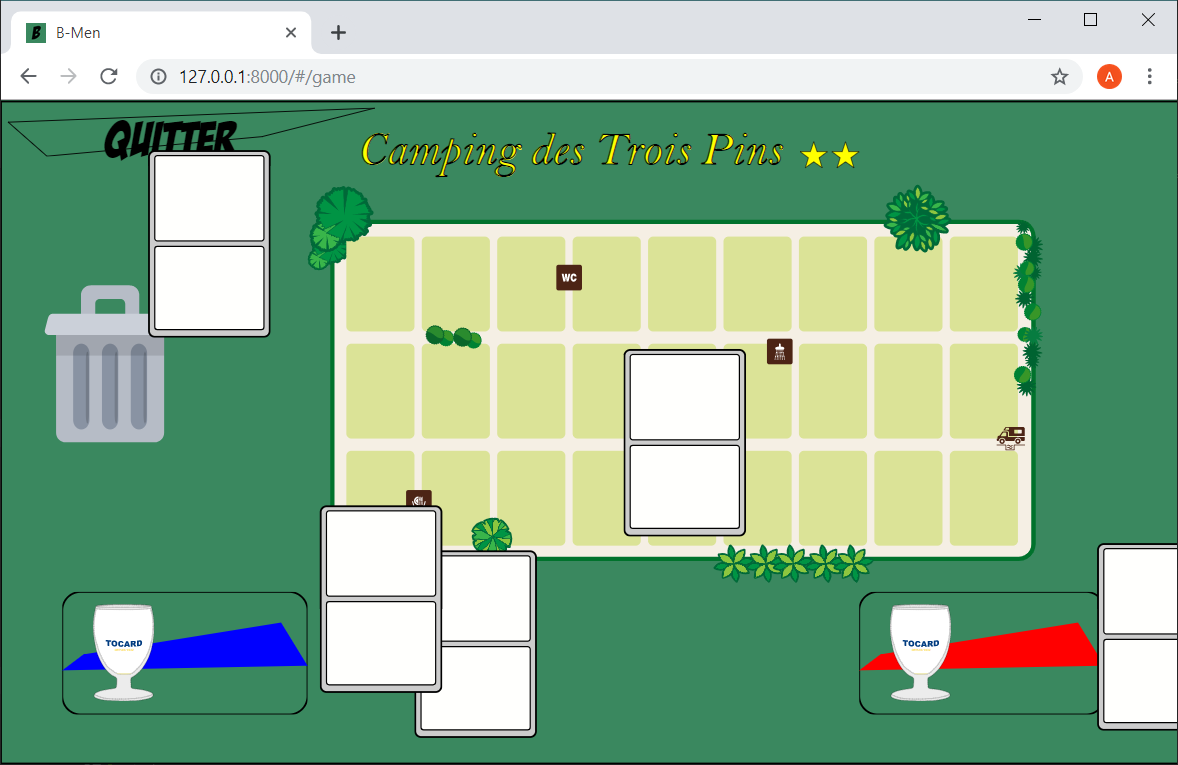1178x765 pixels.
Task: Reload the page in the browser
Action: 109,77
